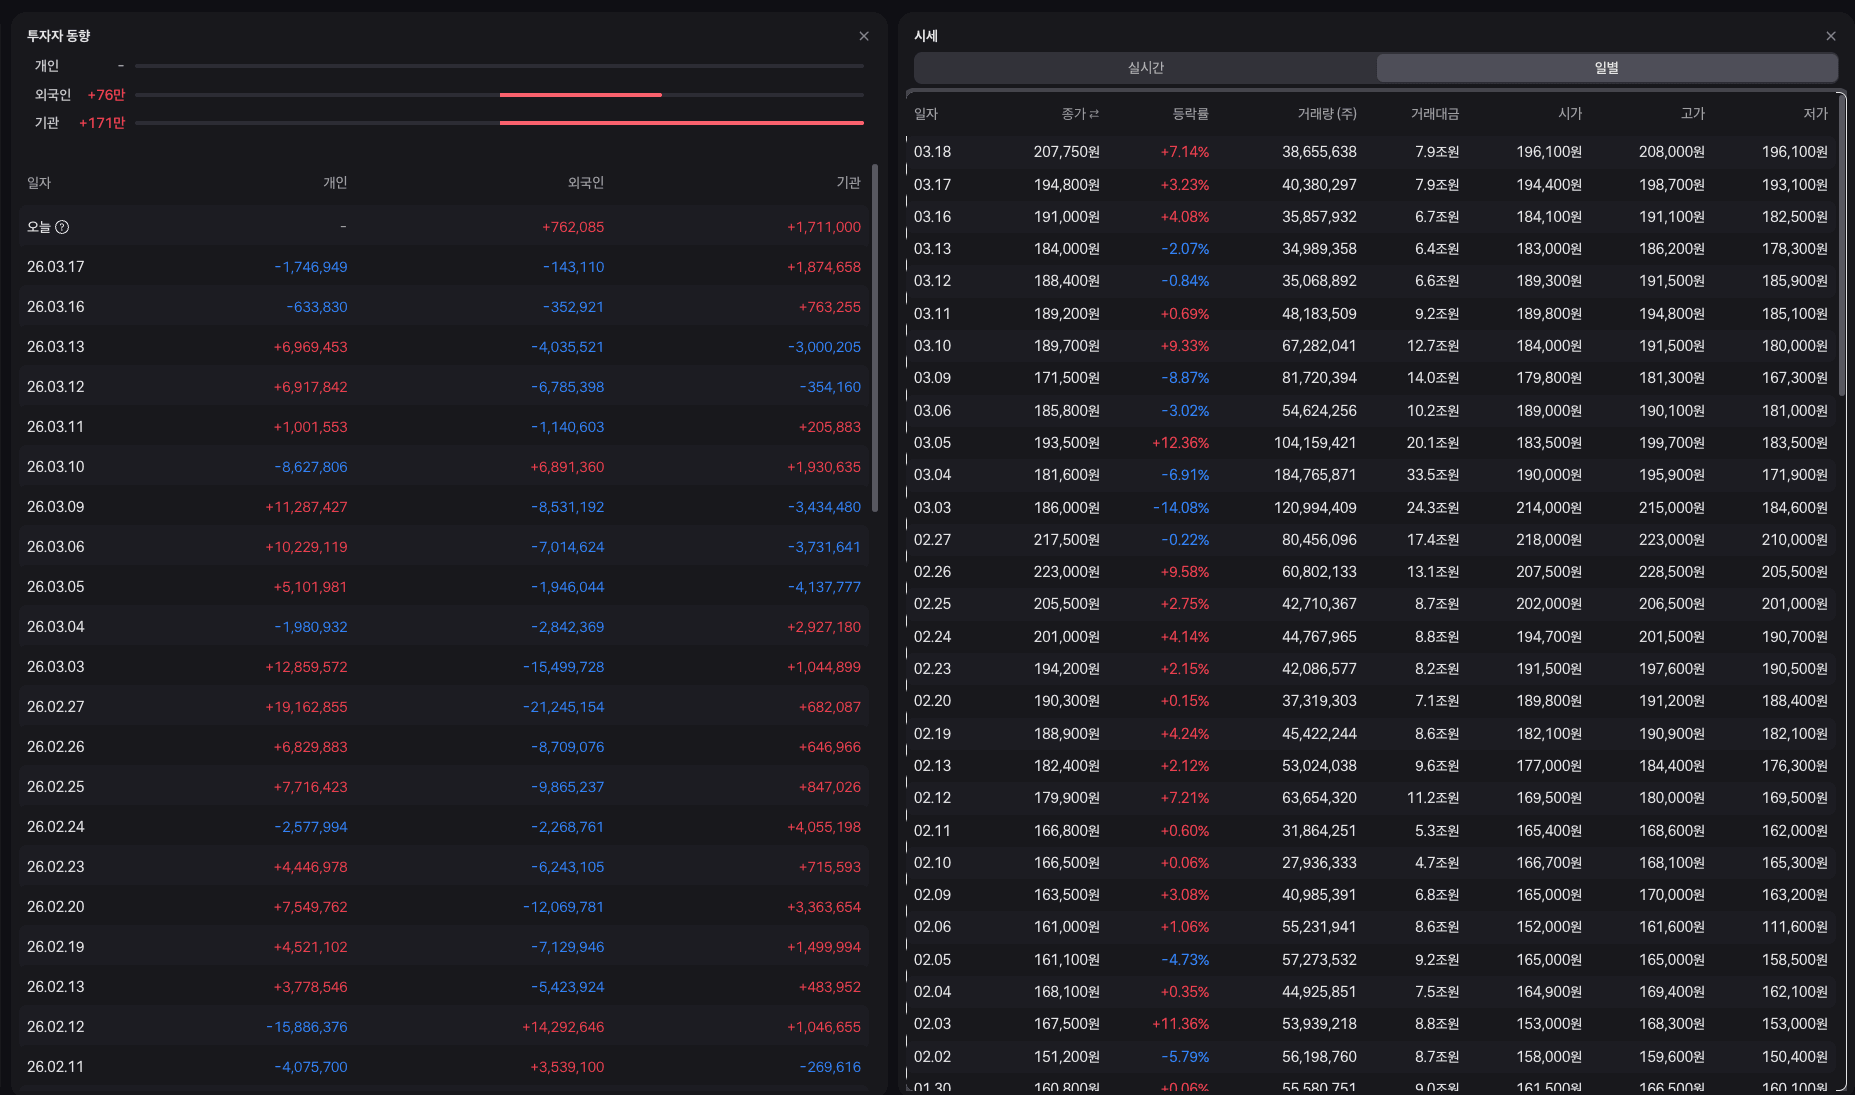Click the 03.03 row with -14.08% change
Screen dimensions: 1855x1095
(x=1371, y=508)
